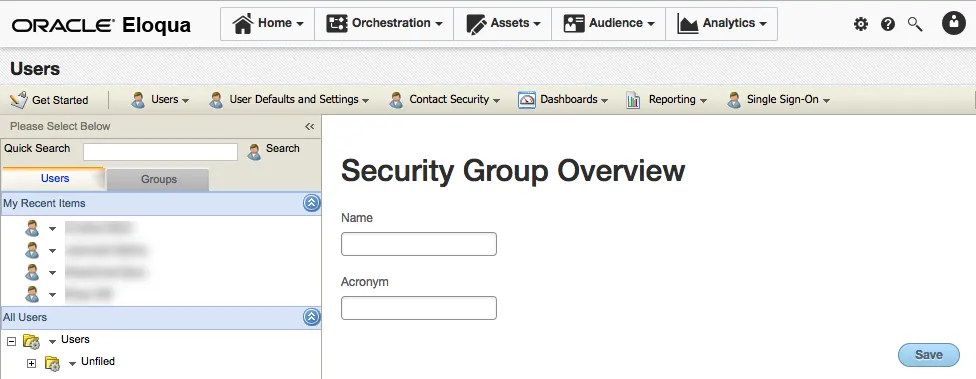Click the Audience contact card icon
This screenshot has height=379, width=976.
click(x=573, y=24)
